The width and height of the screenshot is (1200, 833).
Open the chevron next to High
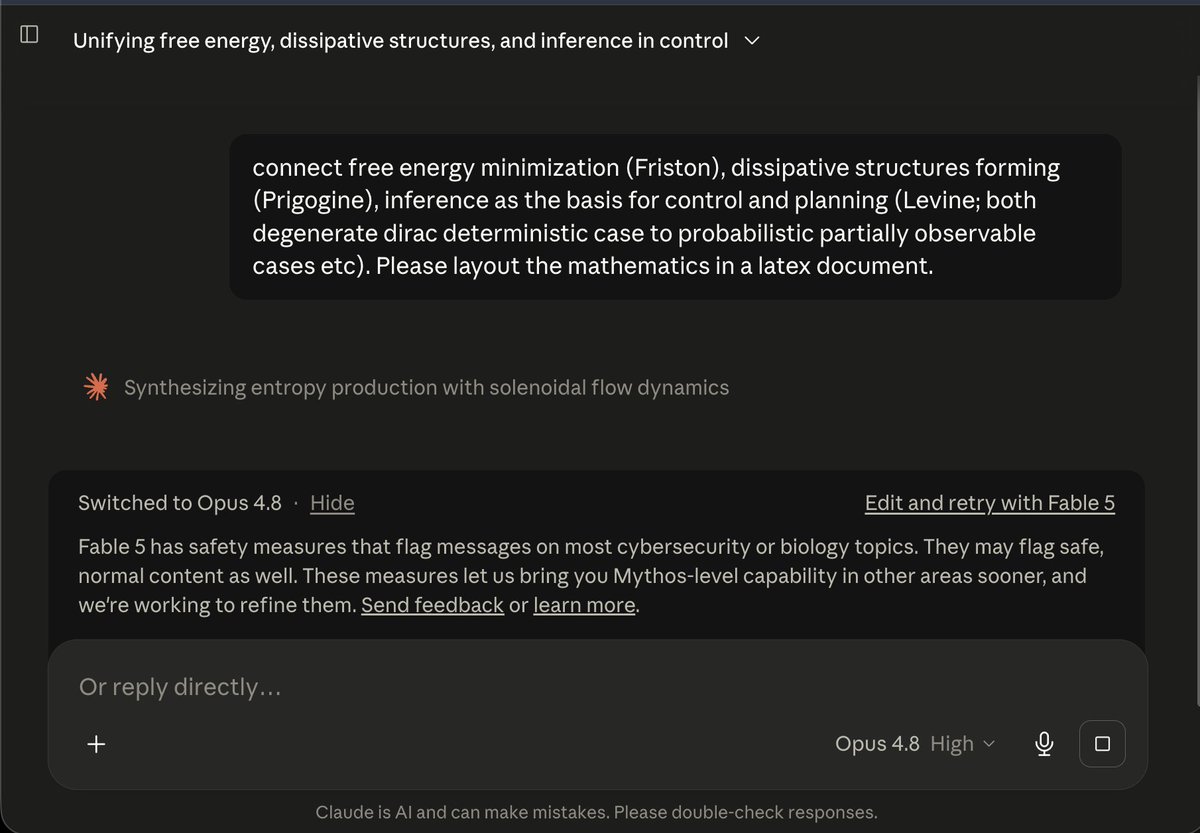click(990, 744)
